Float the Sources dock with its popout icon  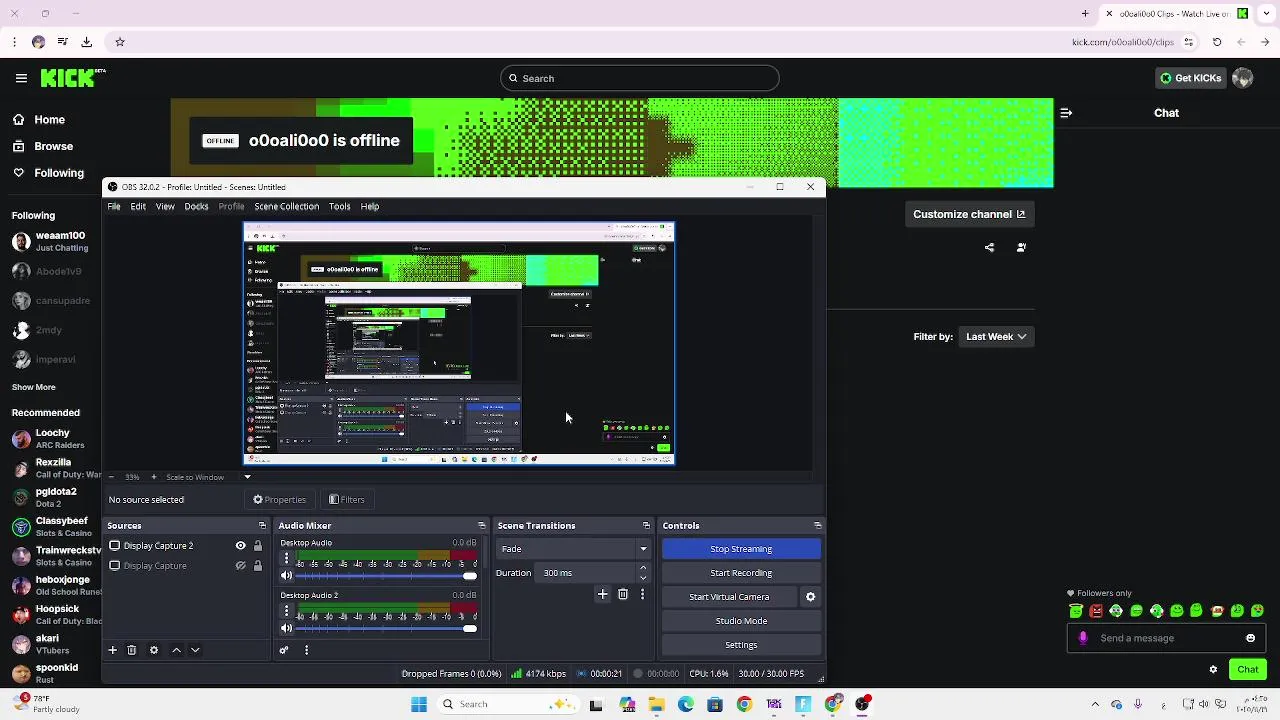click(262, 526)
